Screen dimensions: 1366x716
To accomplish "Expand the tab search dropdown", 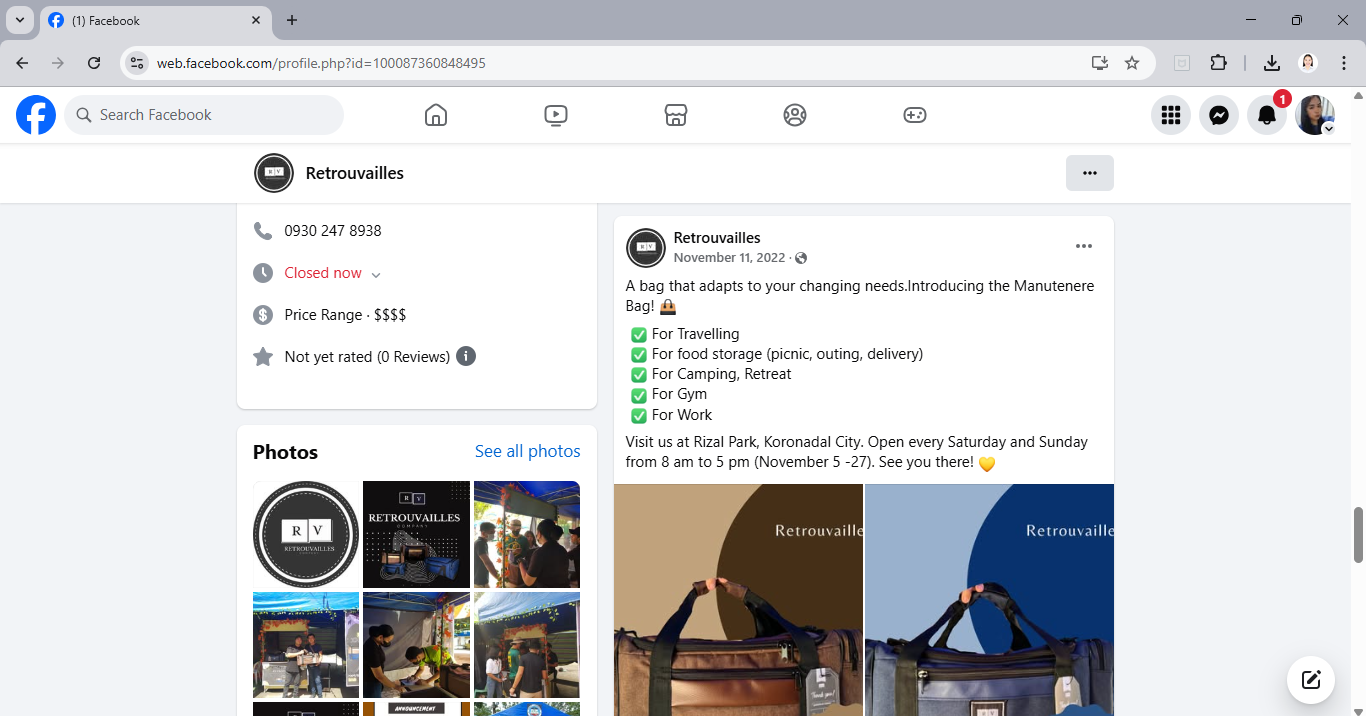I will point(20,20).
